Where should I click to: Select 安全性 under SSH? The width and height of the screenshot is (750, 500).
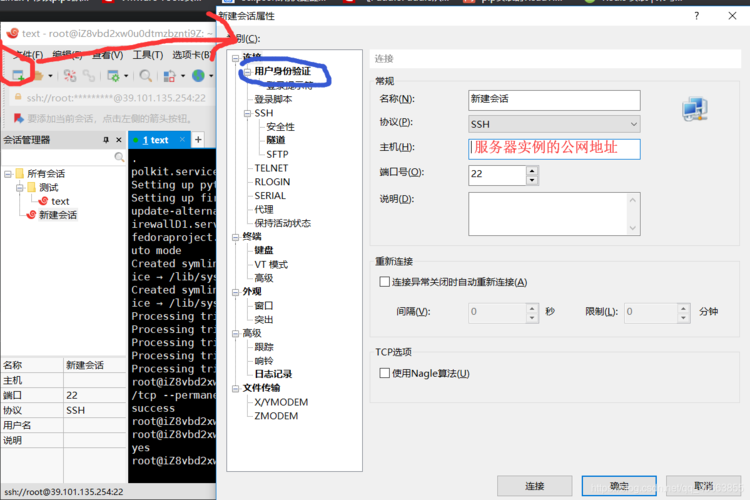(280, 127)
